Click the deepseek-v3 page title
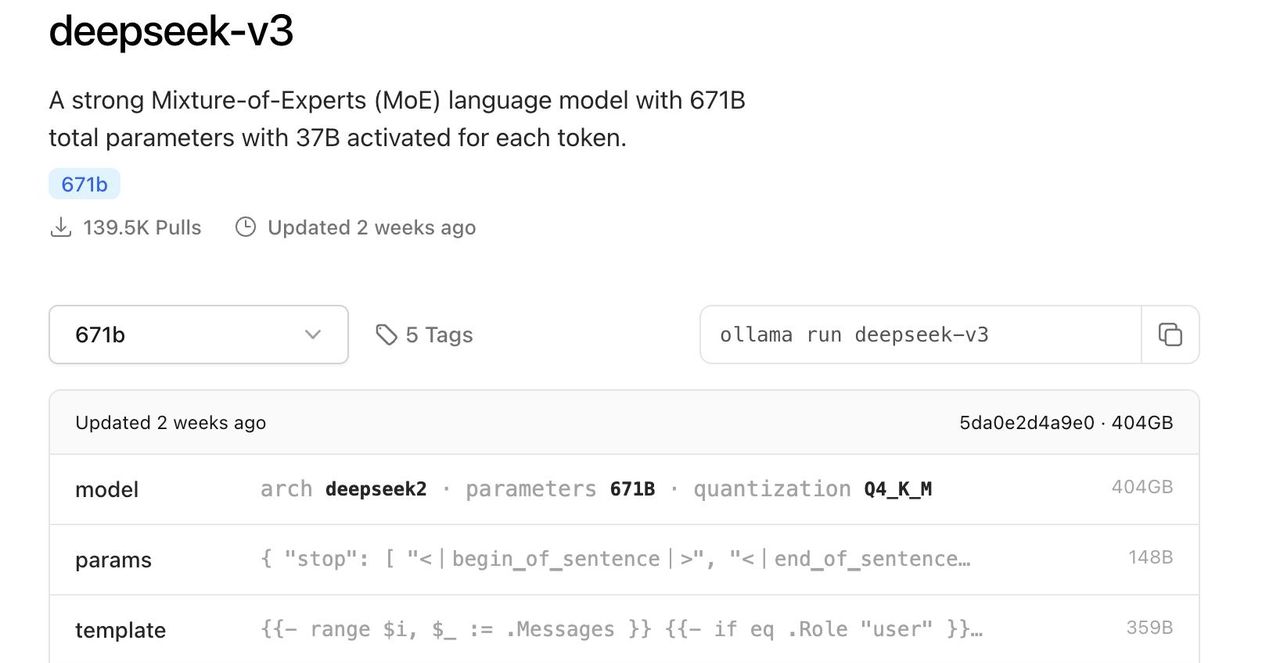 pyautogui.click(x=171, y=31)
